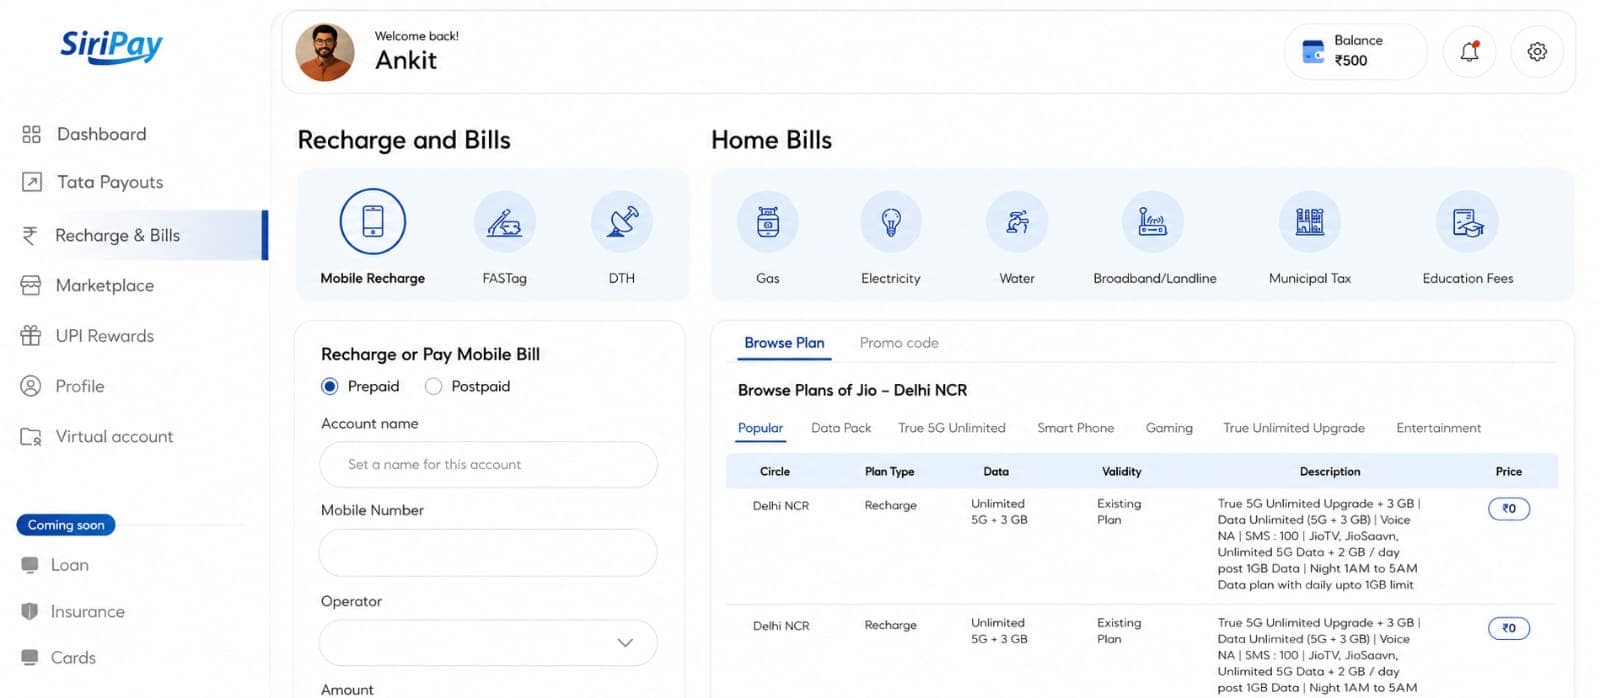Screen dimensions: 1600x698
Task: Open the Operator dropdown
Action: click(488, 642)
